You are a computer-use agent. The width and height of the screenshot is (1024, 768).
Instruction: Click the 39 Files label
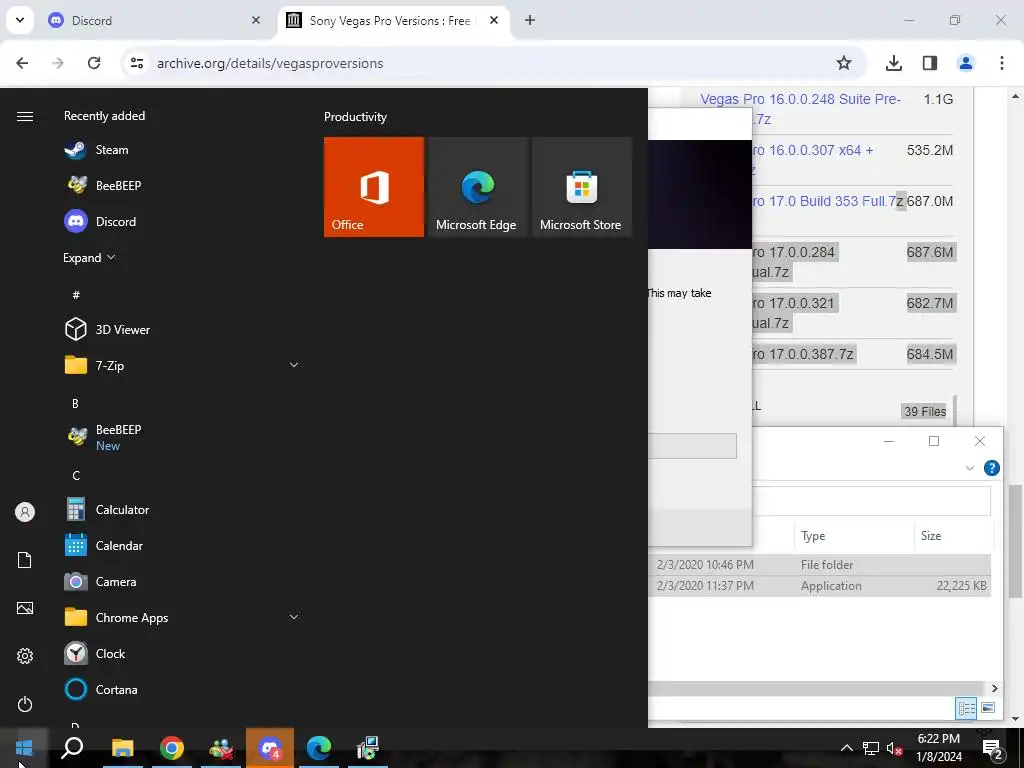[x=925, y=411]
